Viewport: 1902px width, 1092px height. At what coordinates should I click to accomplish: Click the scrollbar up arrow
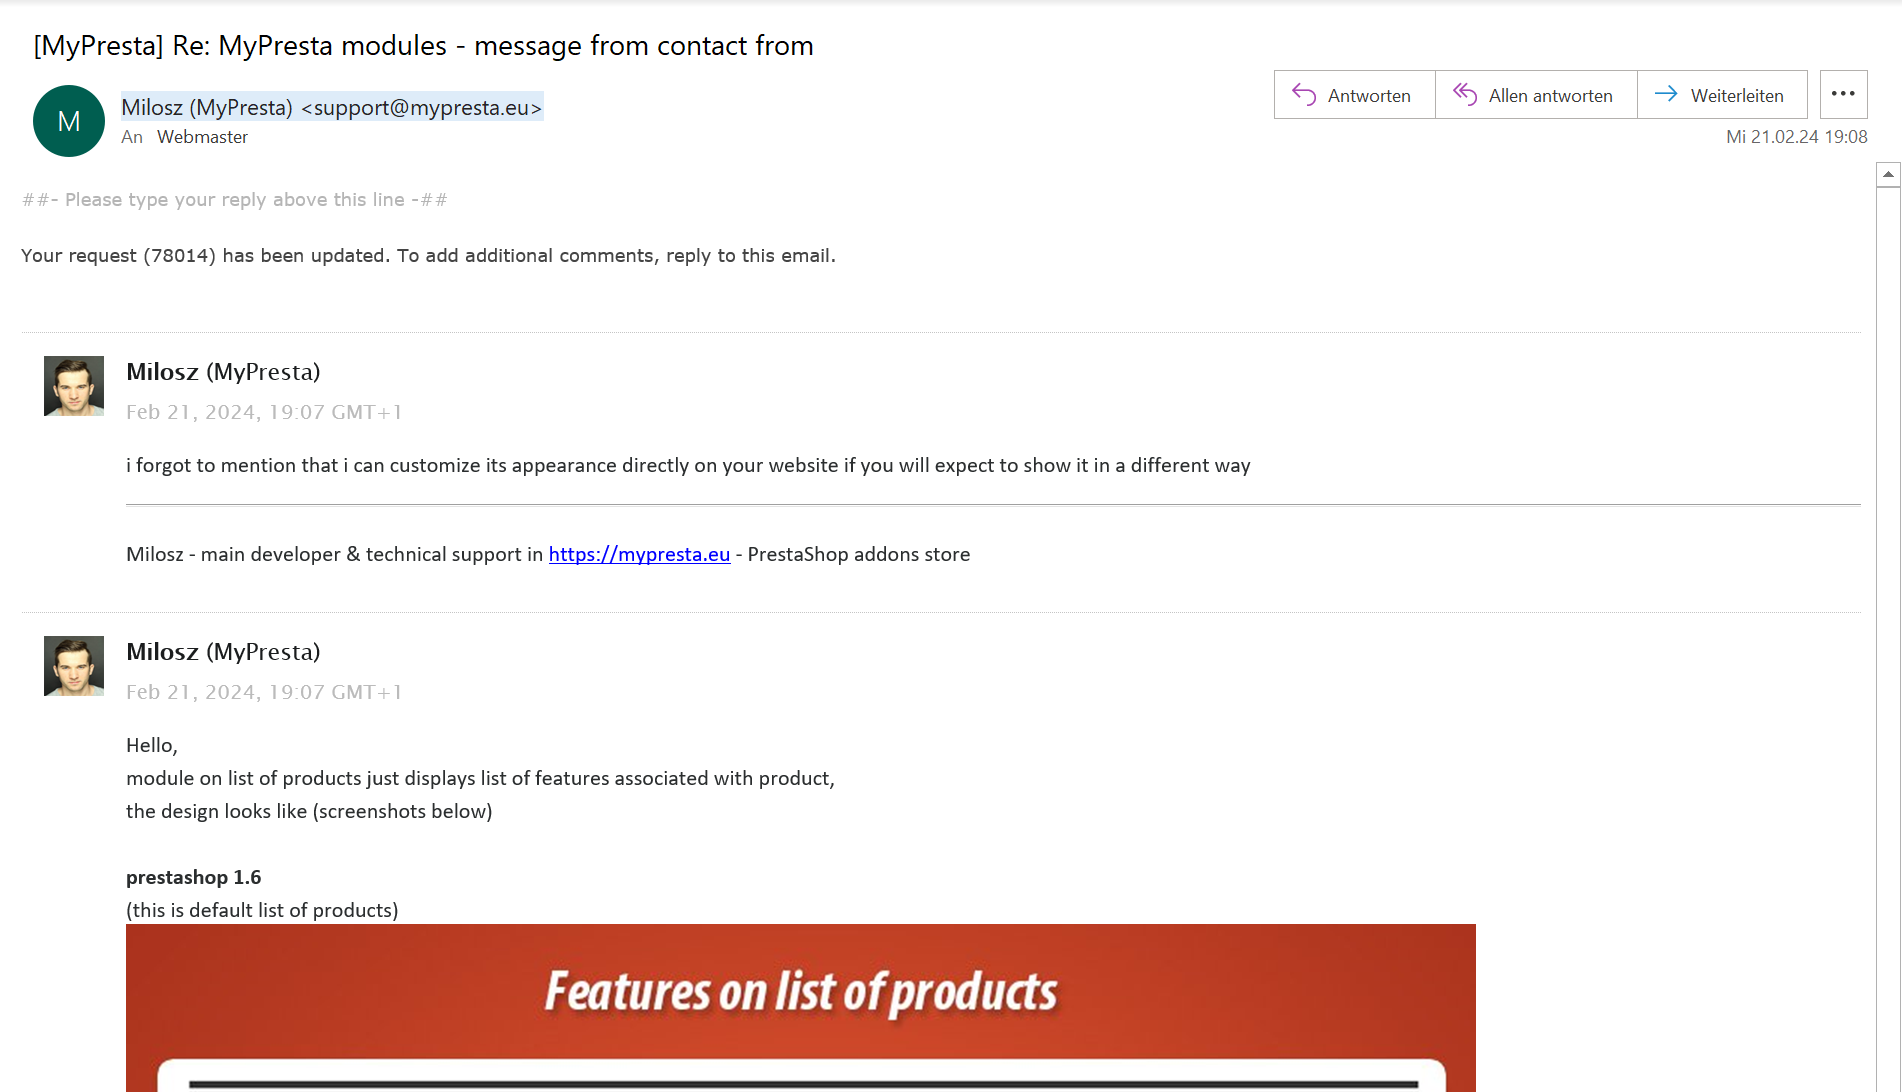[1888, 175]
